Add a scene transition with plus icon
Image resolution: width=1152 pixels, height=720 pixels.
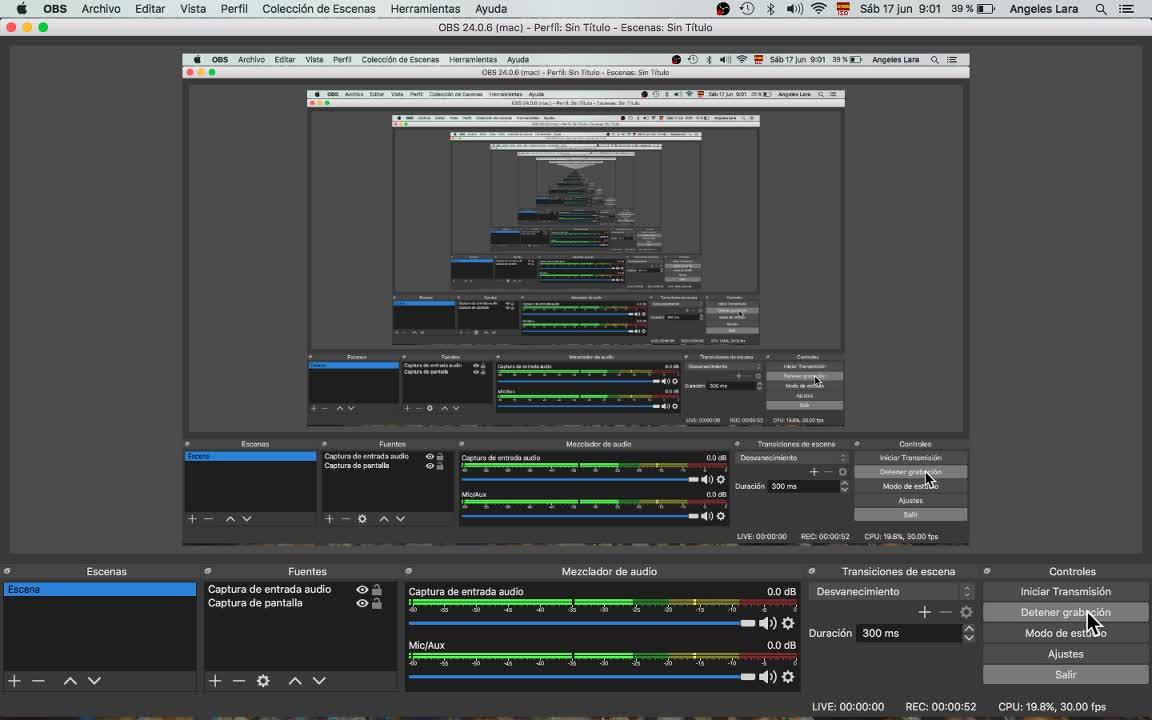click(924, 612)
